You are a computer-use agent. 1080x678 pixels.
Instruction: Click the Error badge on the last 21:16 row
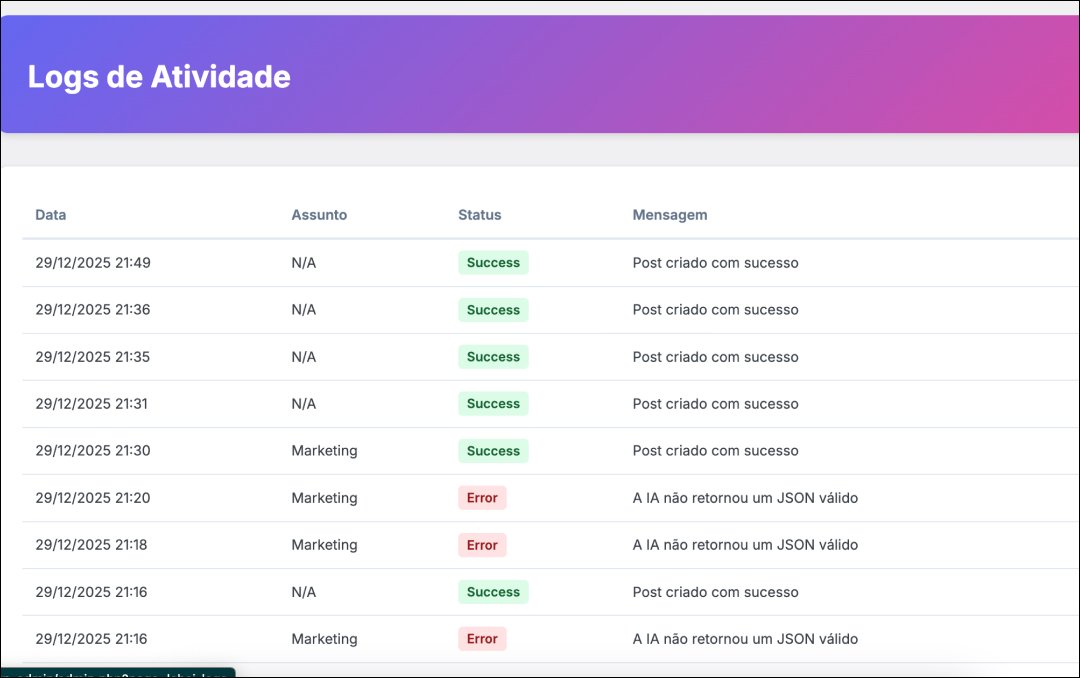[482, 638]
